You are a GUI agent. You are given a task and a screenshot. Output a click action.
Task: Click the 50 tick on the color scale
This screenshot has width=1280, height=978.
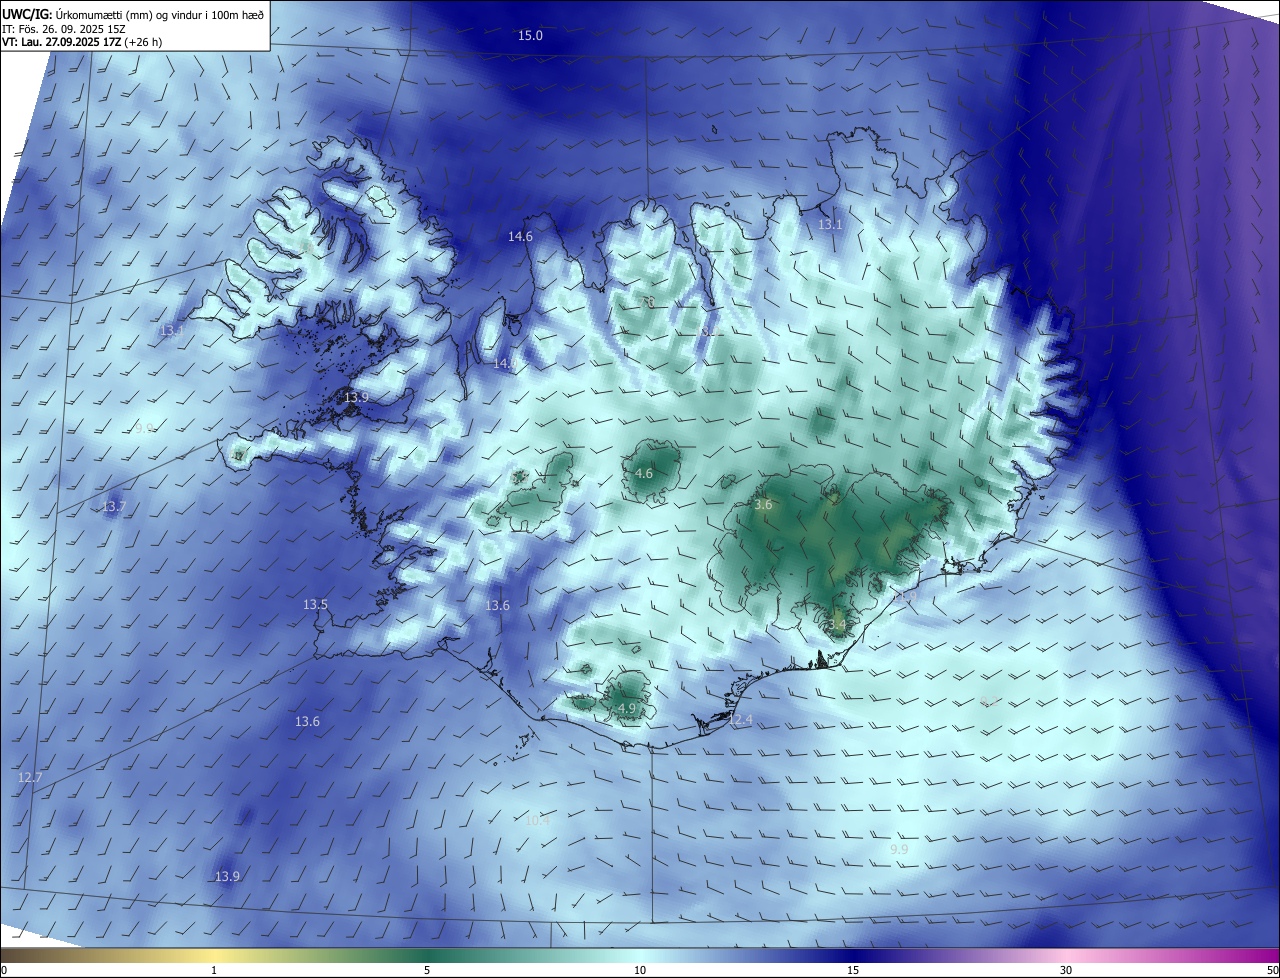1272,970
